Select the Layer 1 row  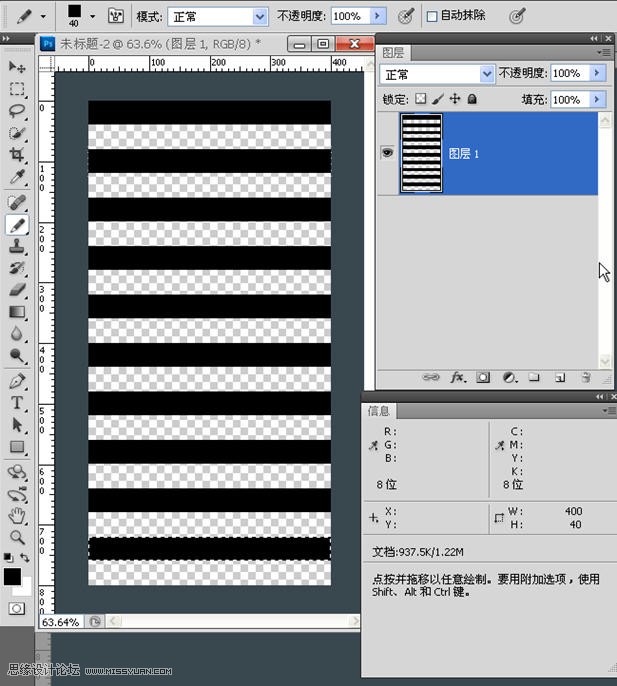(488, 153)
